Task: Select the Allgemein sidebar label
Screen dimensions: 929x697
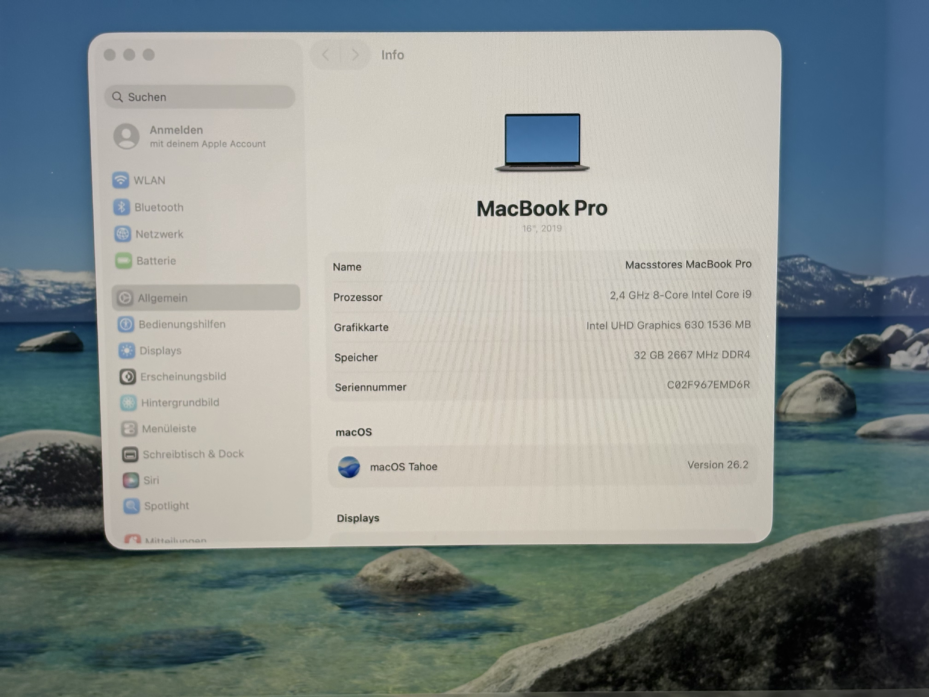Action: point(162,298)
